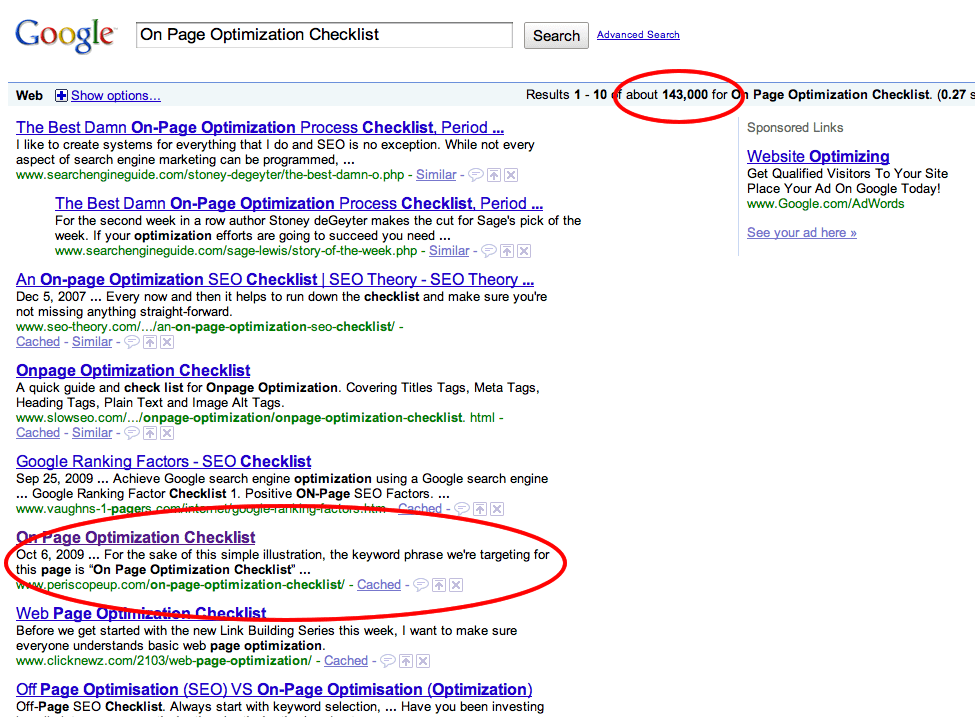
Task: Click the comment bubble icon for searchengineguide stoney-degeyter result
Action: (x=476, y=175)
